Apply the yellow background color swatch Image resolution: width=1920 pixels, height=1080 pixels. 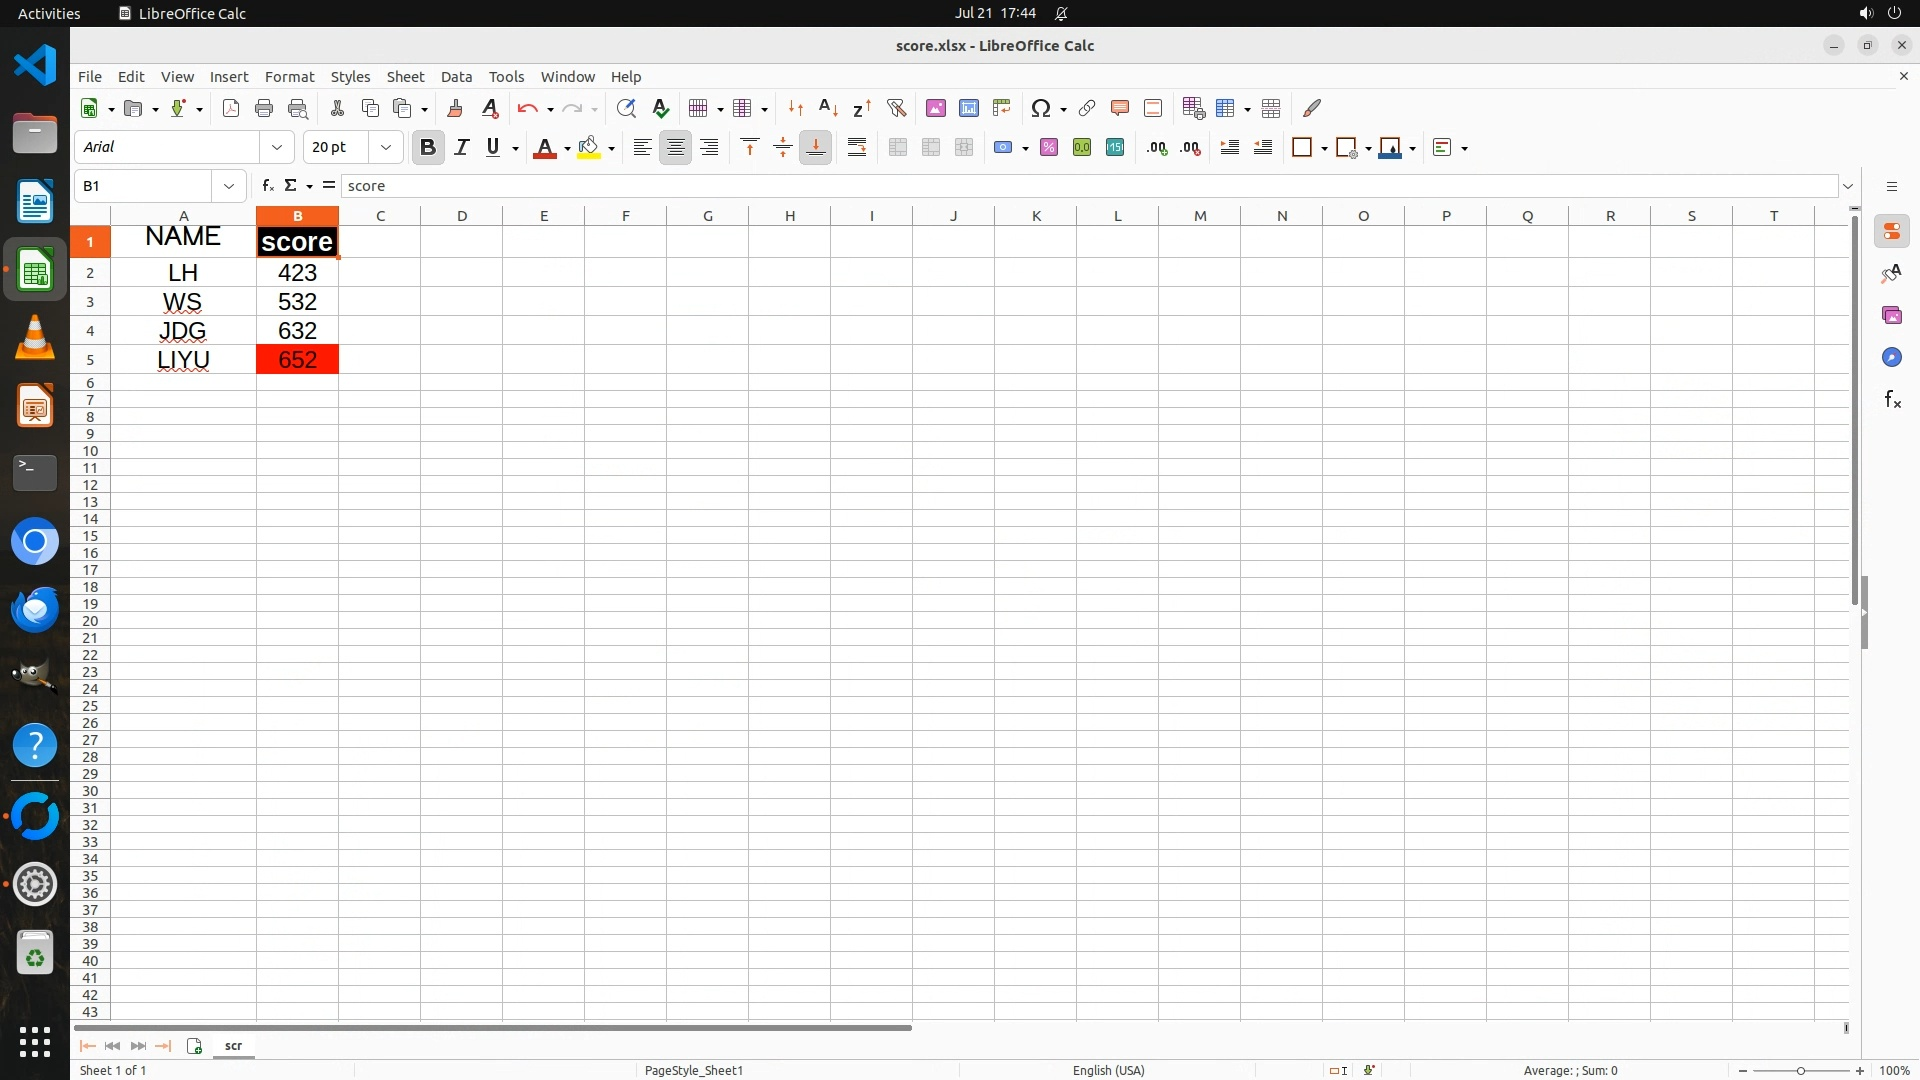[589, 147]
